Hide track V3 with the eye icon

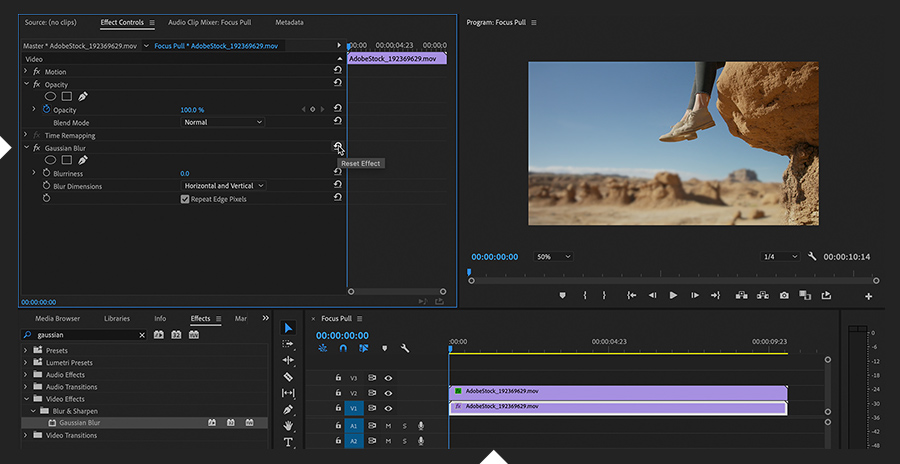pyautogui.click(x=388, y=378)
